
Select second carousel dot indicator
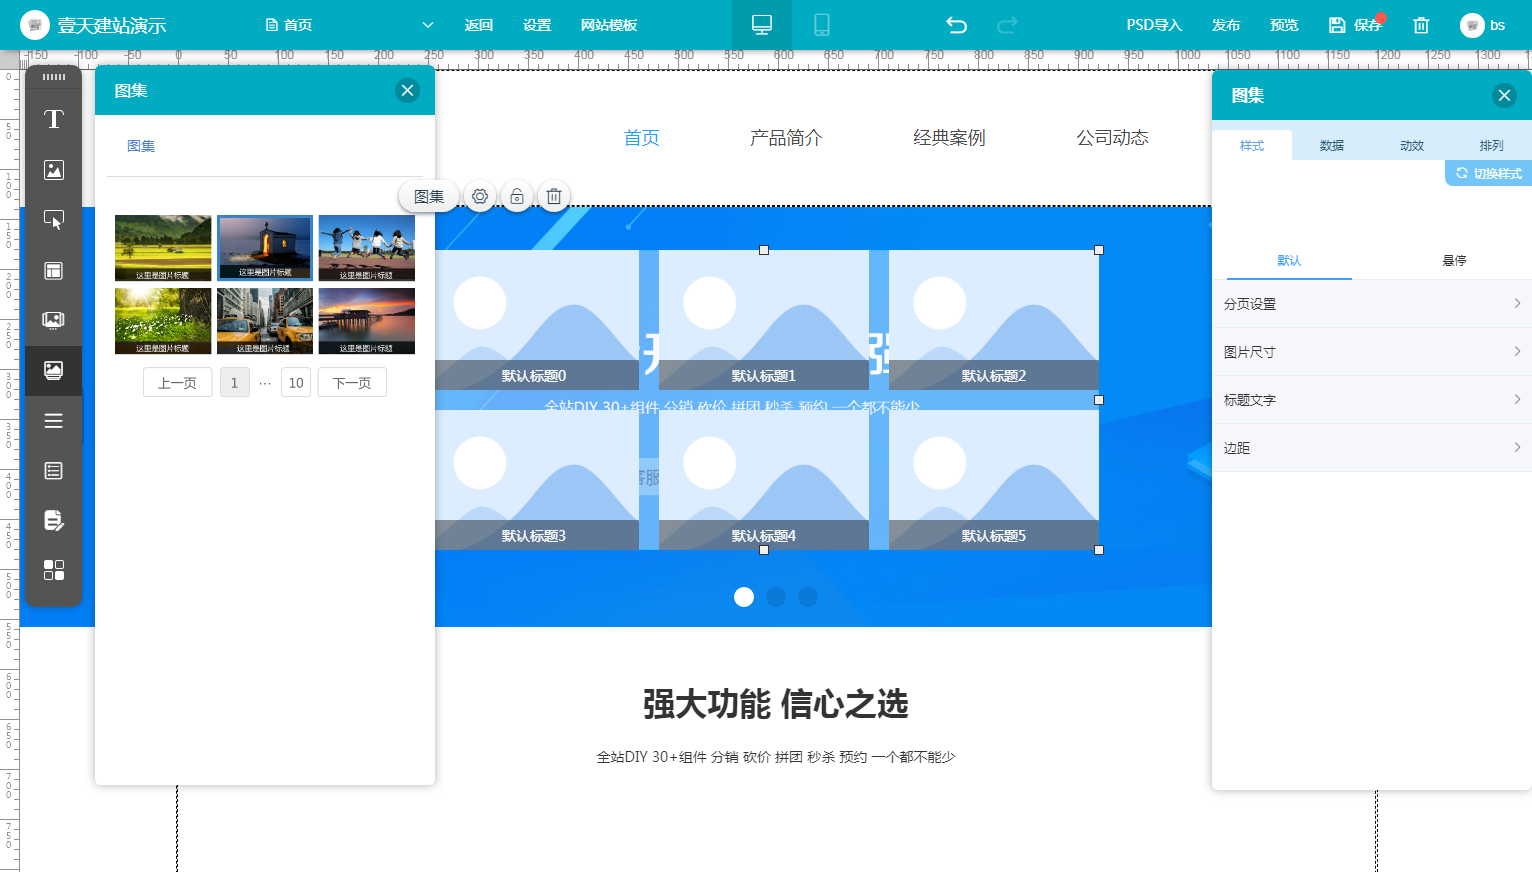click(x=776, y=597)
